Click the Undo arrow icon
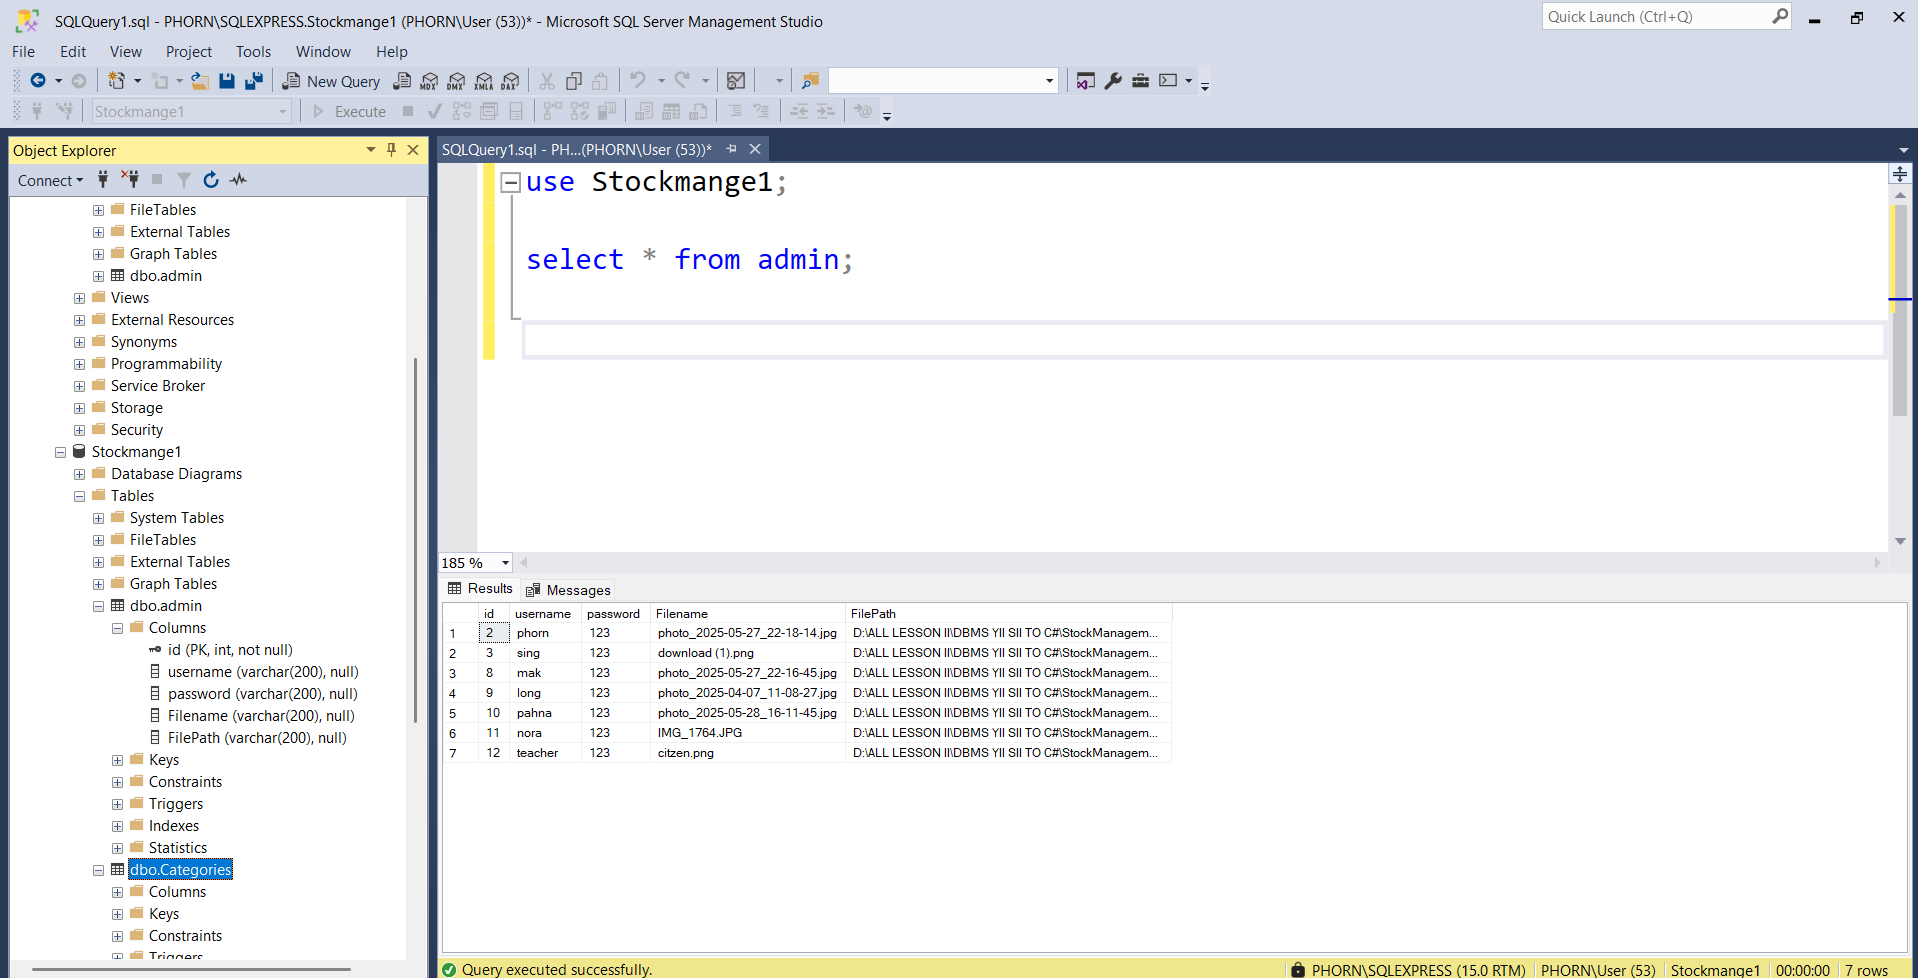The image size is (1918, 978). point(637,80)
